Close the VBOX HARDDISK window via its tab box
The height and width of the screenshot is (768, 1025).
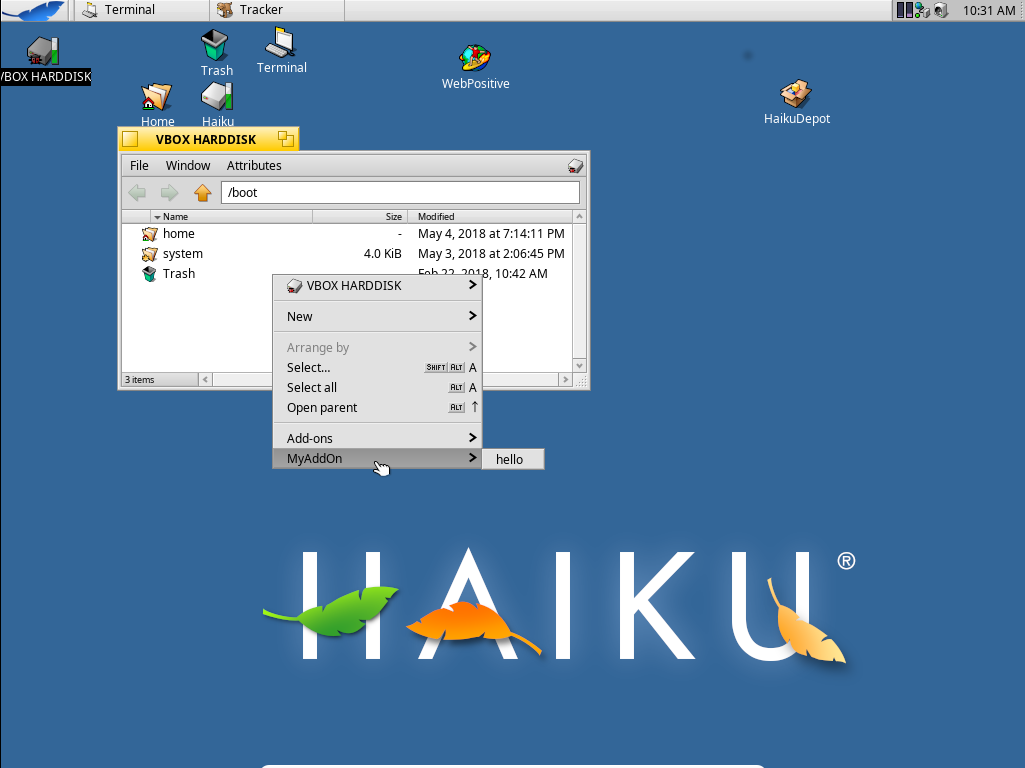coord(130,139)
